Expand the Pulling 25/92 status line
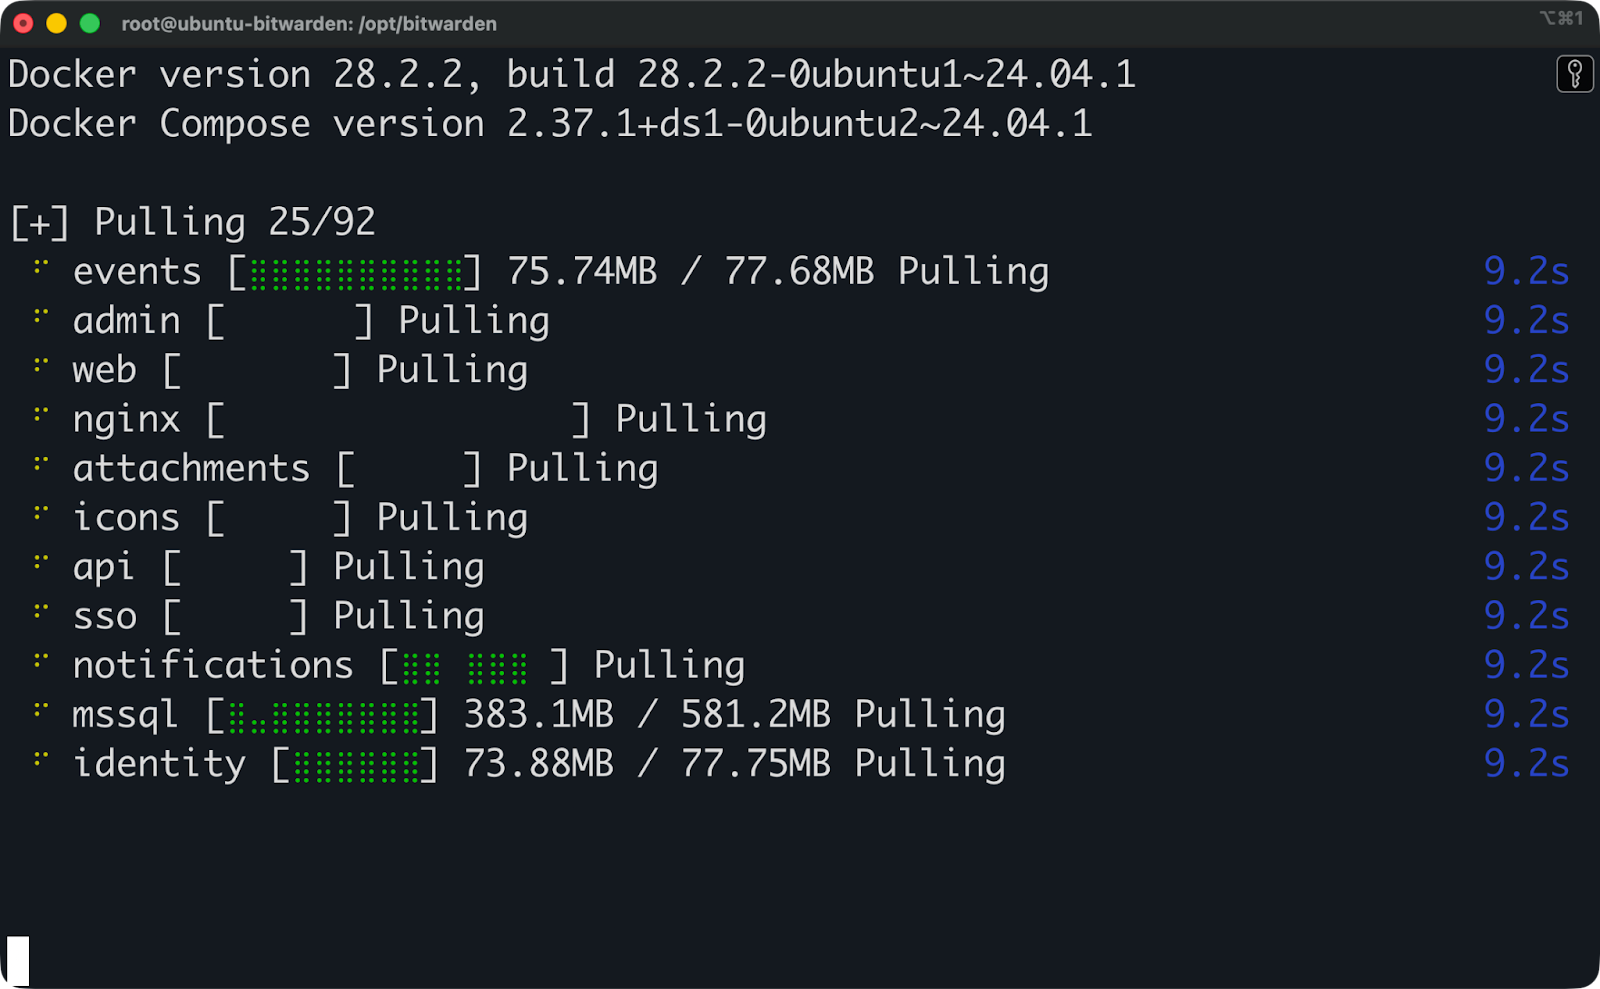Image resolution: width=1600 pixels, height=989 pixels. 38,221
